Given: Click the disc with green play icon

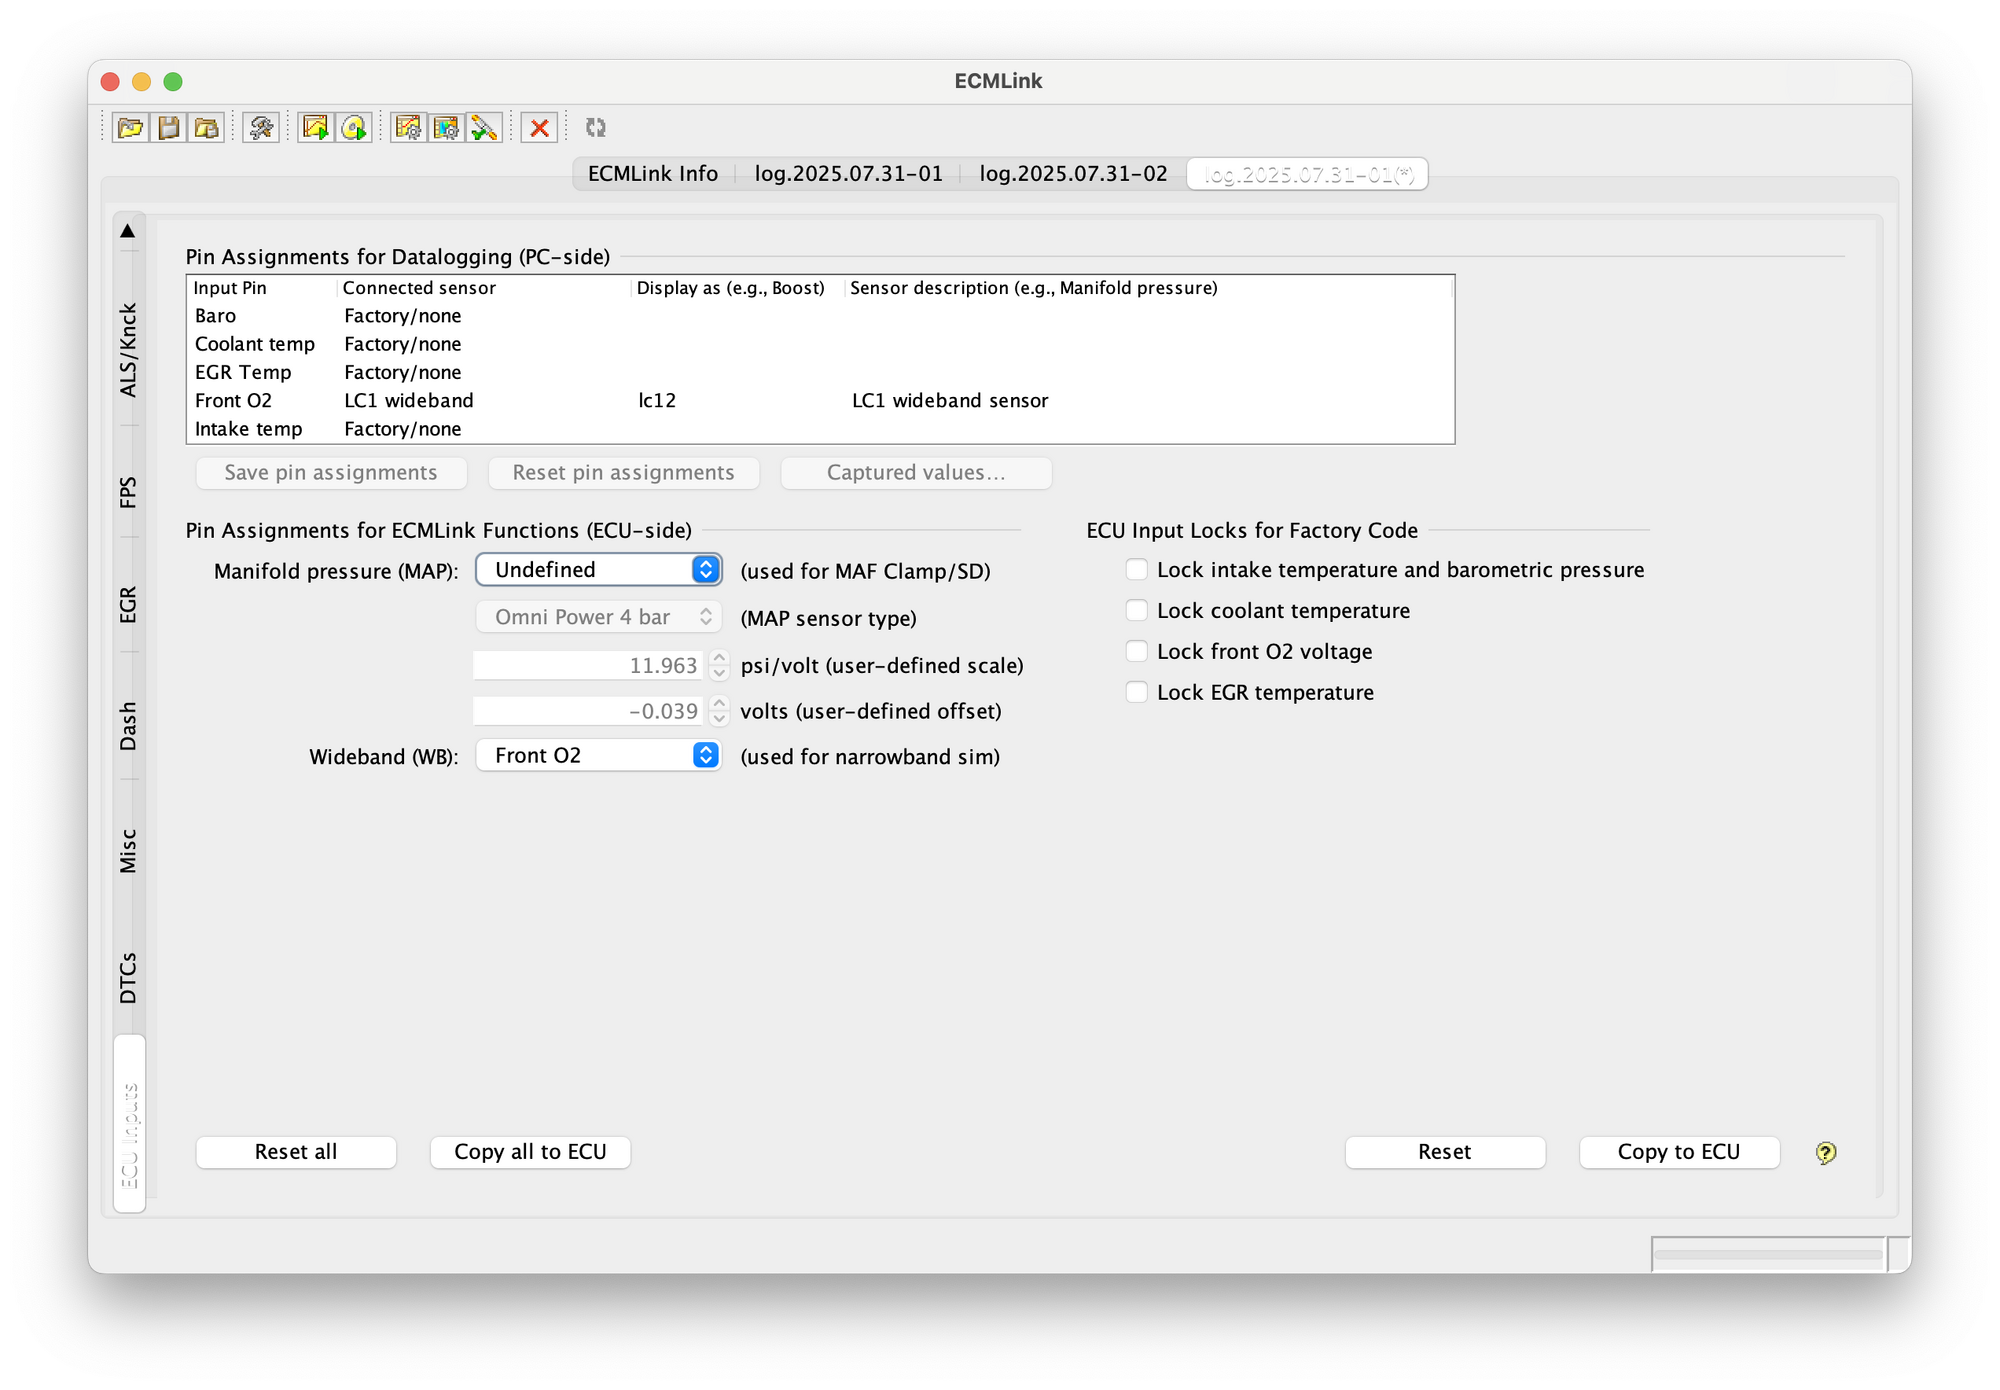Looking at the screenshot, I should 354,127.
